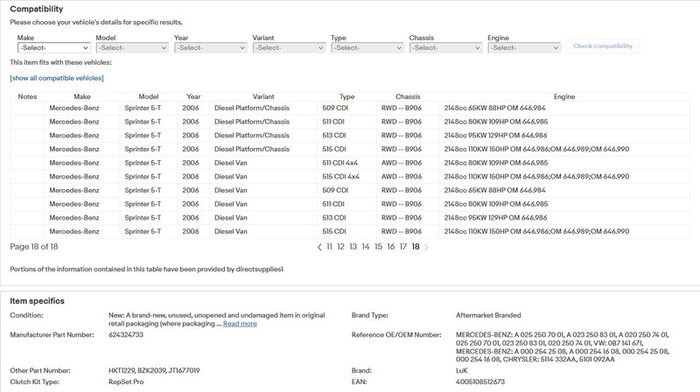Click the Year column header in table
Image resolution: width=700 pixels, height=392 pixels.
click(x=193, y=96)
